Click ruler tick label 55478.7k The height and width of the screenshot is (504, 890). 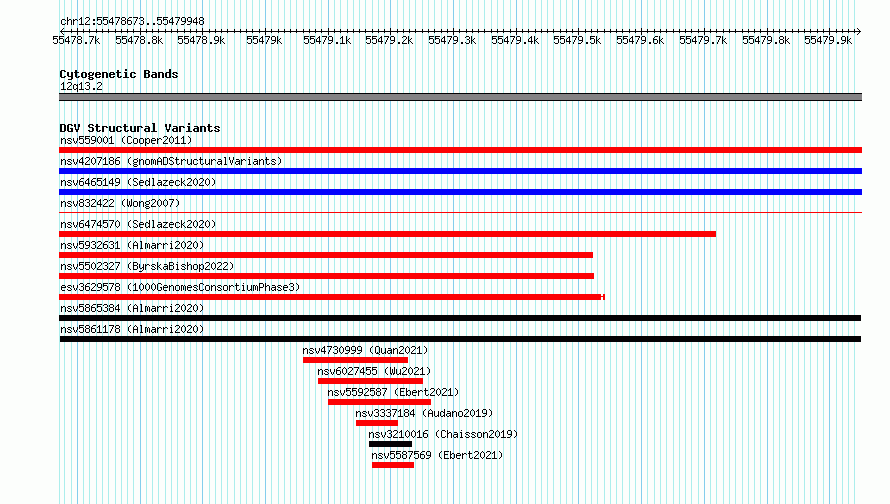click(x=76, y=40)
